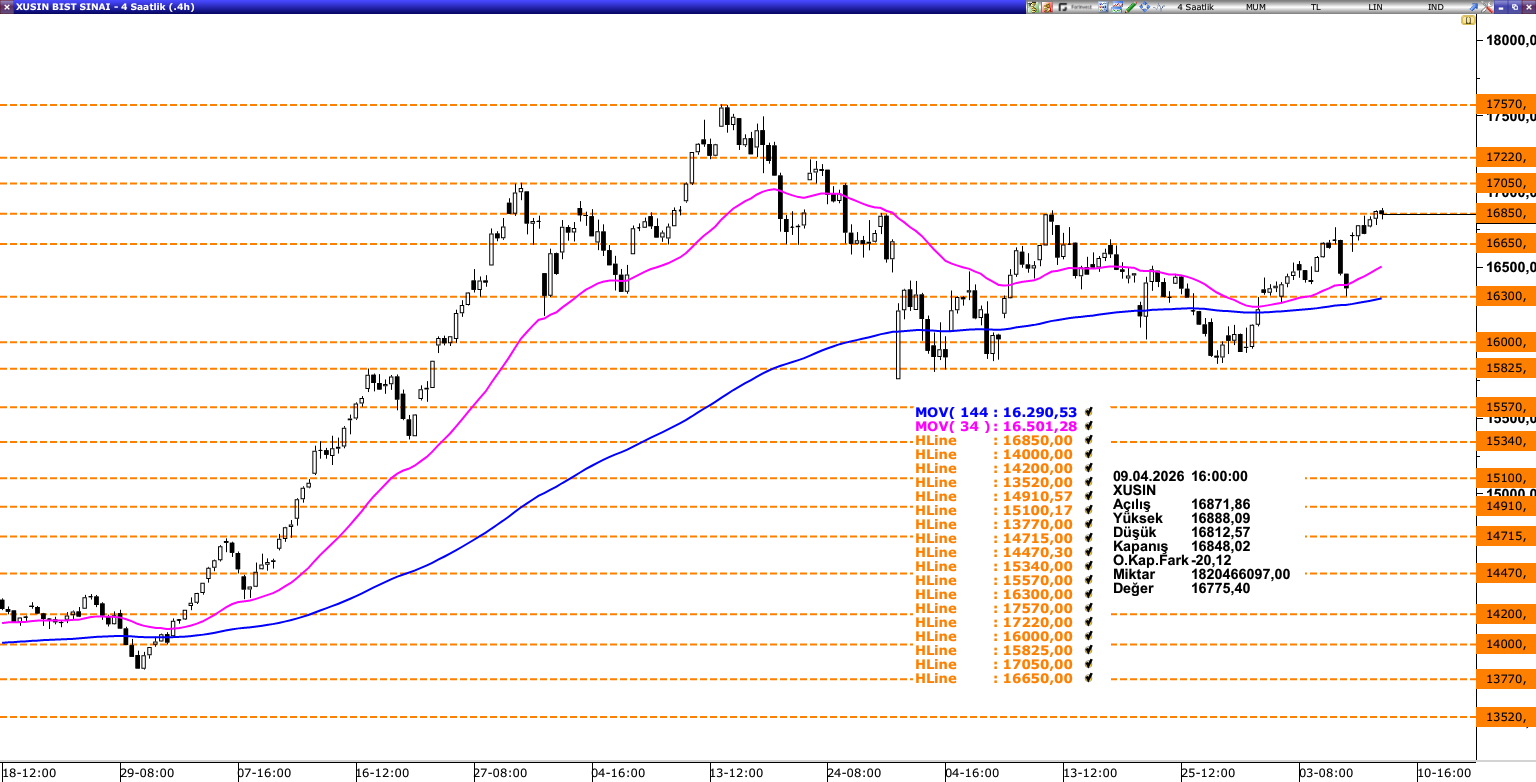Image resolution: width=1536 pixels, height=782 pixels.
Task: Open the wrench and screwdriver settings icon
Action: click(1487, 7)
